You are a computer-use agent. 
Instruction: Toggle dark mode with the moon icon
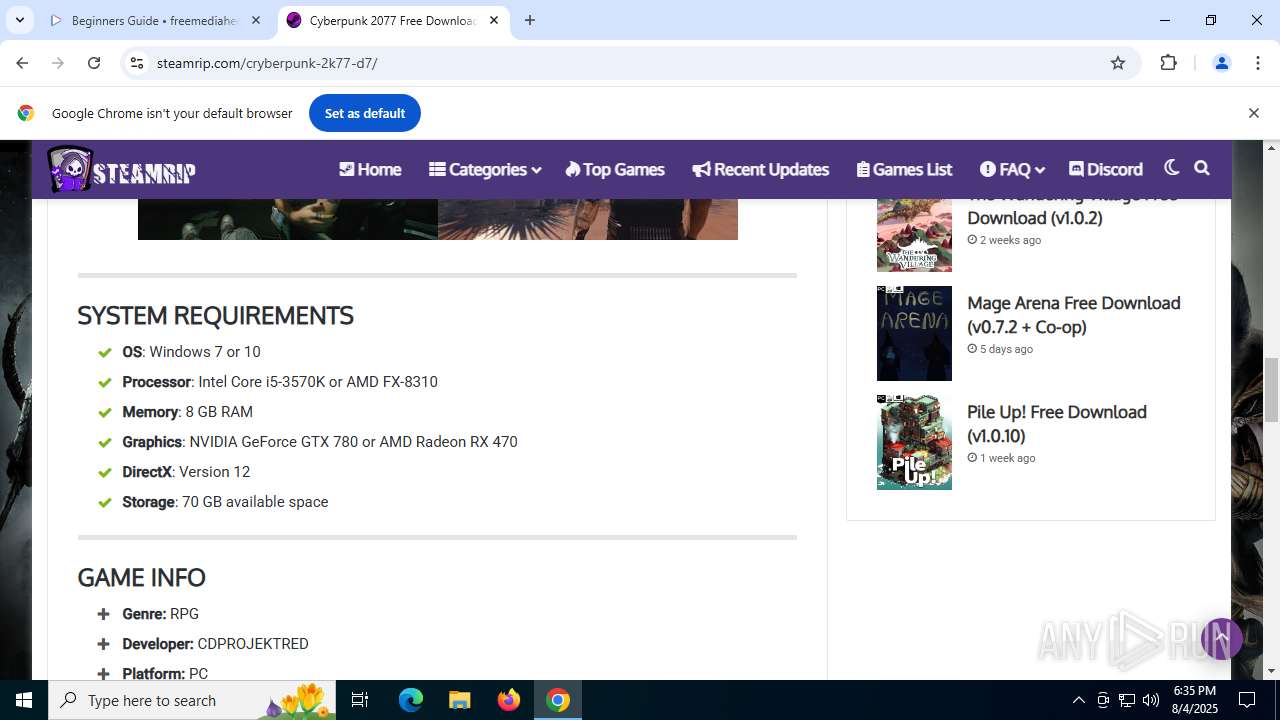[x=1172, y=168]
